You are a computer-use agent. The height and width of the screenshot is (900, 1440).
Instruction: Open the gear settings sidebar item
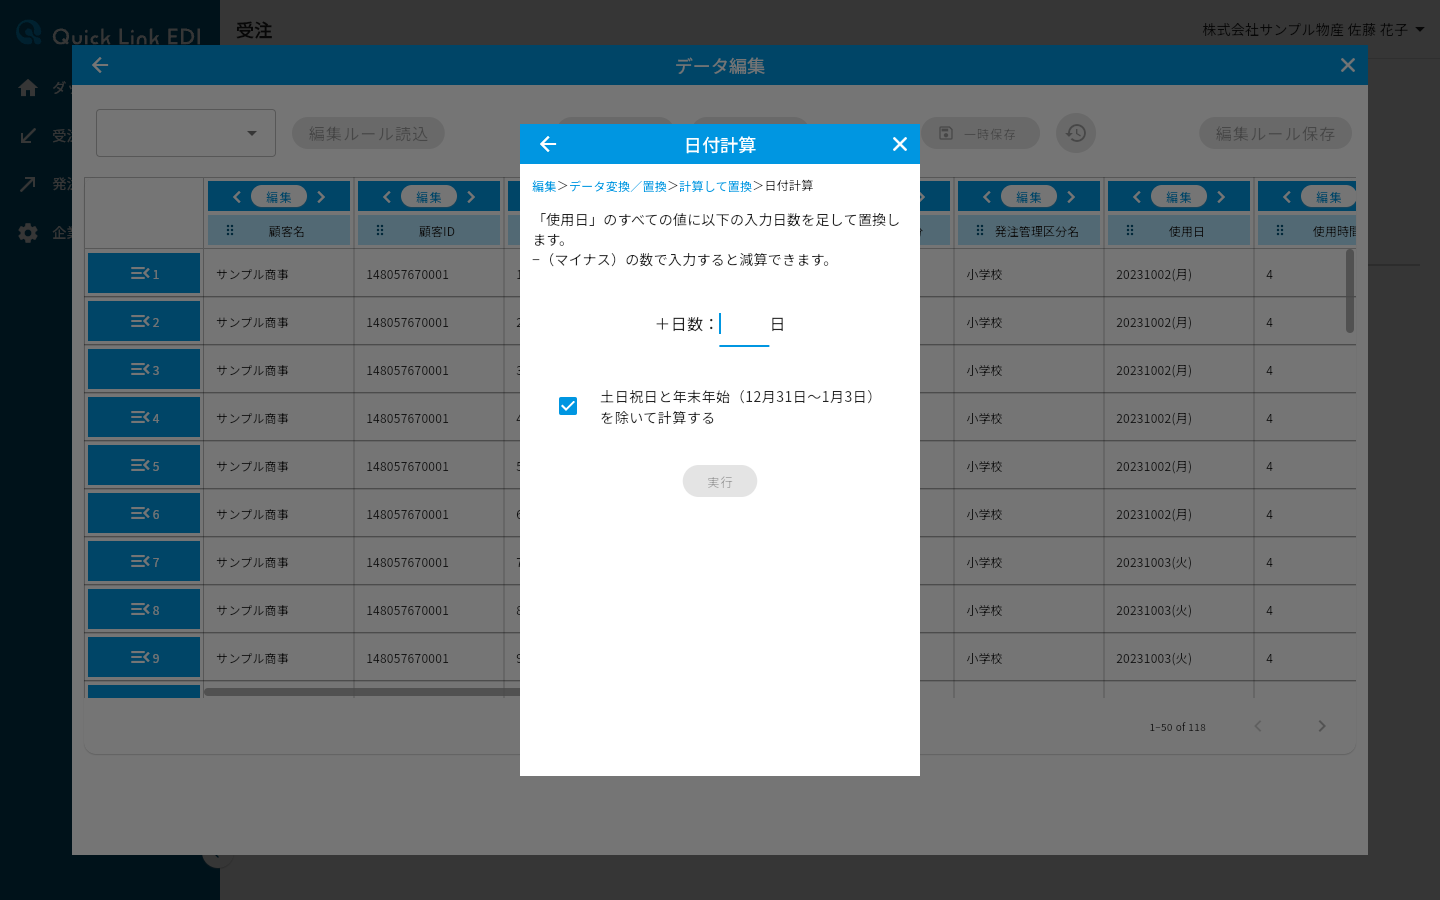point(28,233)
